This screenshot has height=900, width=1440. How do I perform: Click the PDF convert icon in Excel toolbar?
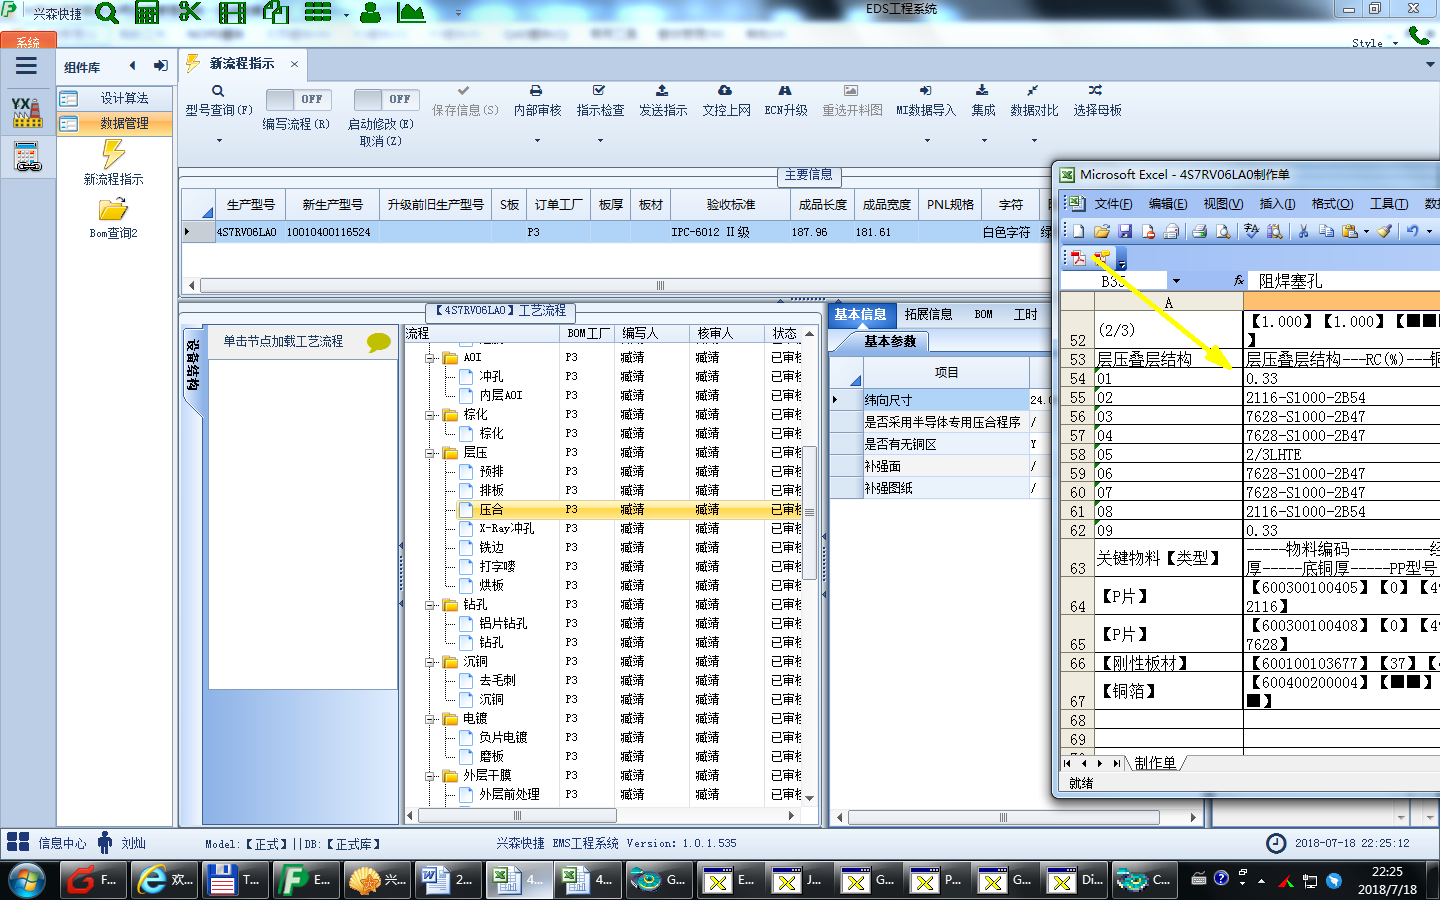point(1078,258)
